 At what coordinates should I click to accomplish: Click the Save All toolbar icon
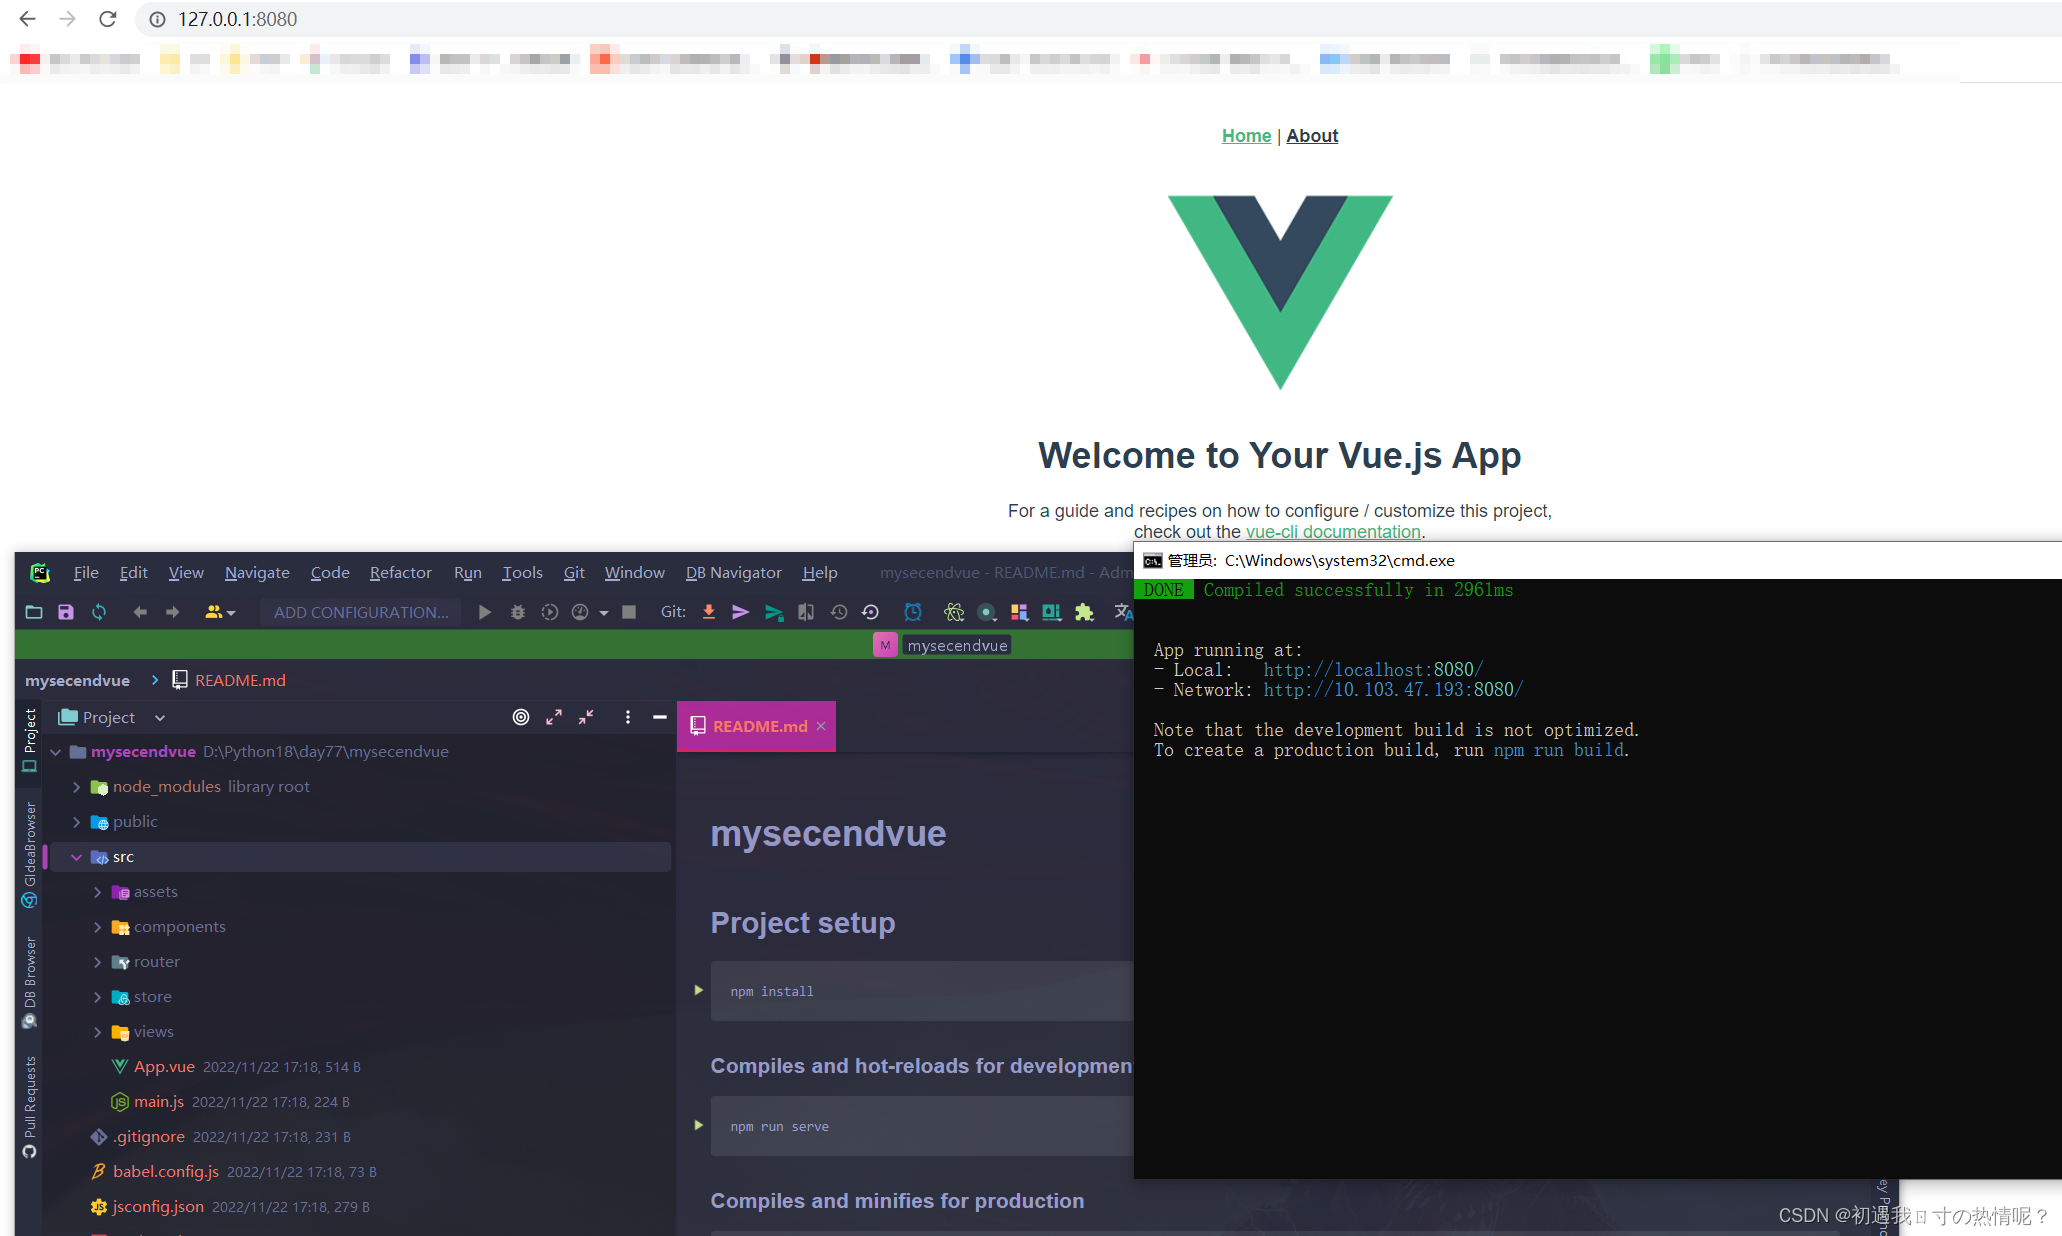(66, 612)
